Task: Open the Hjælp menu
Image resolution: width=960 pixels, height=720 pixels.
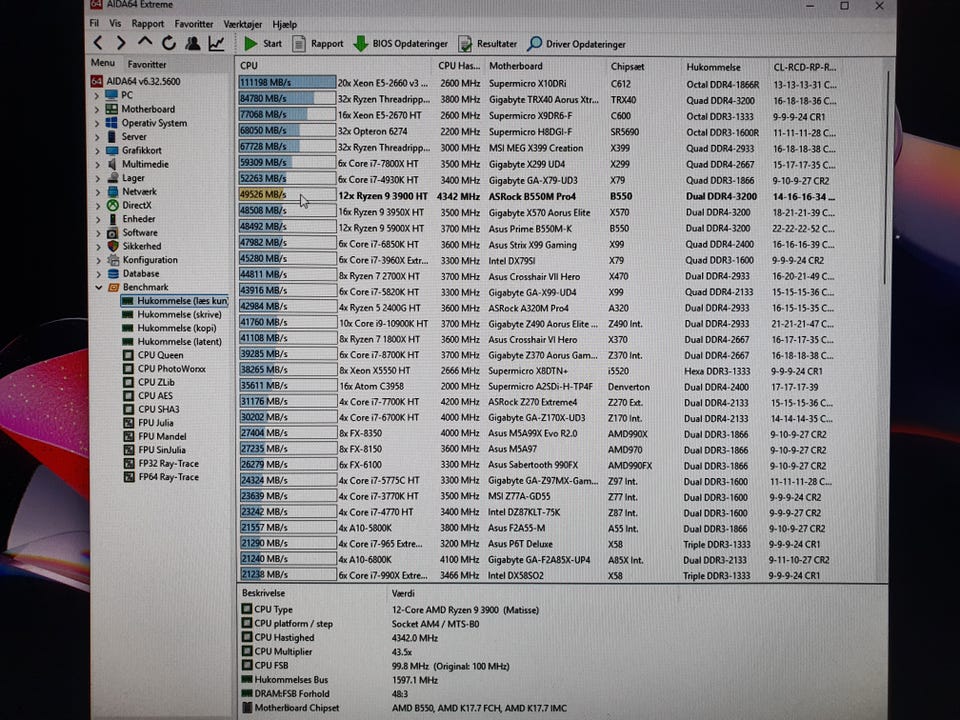Action: click(285, 24)
